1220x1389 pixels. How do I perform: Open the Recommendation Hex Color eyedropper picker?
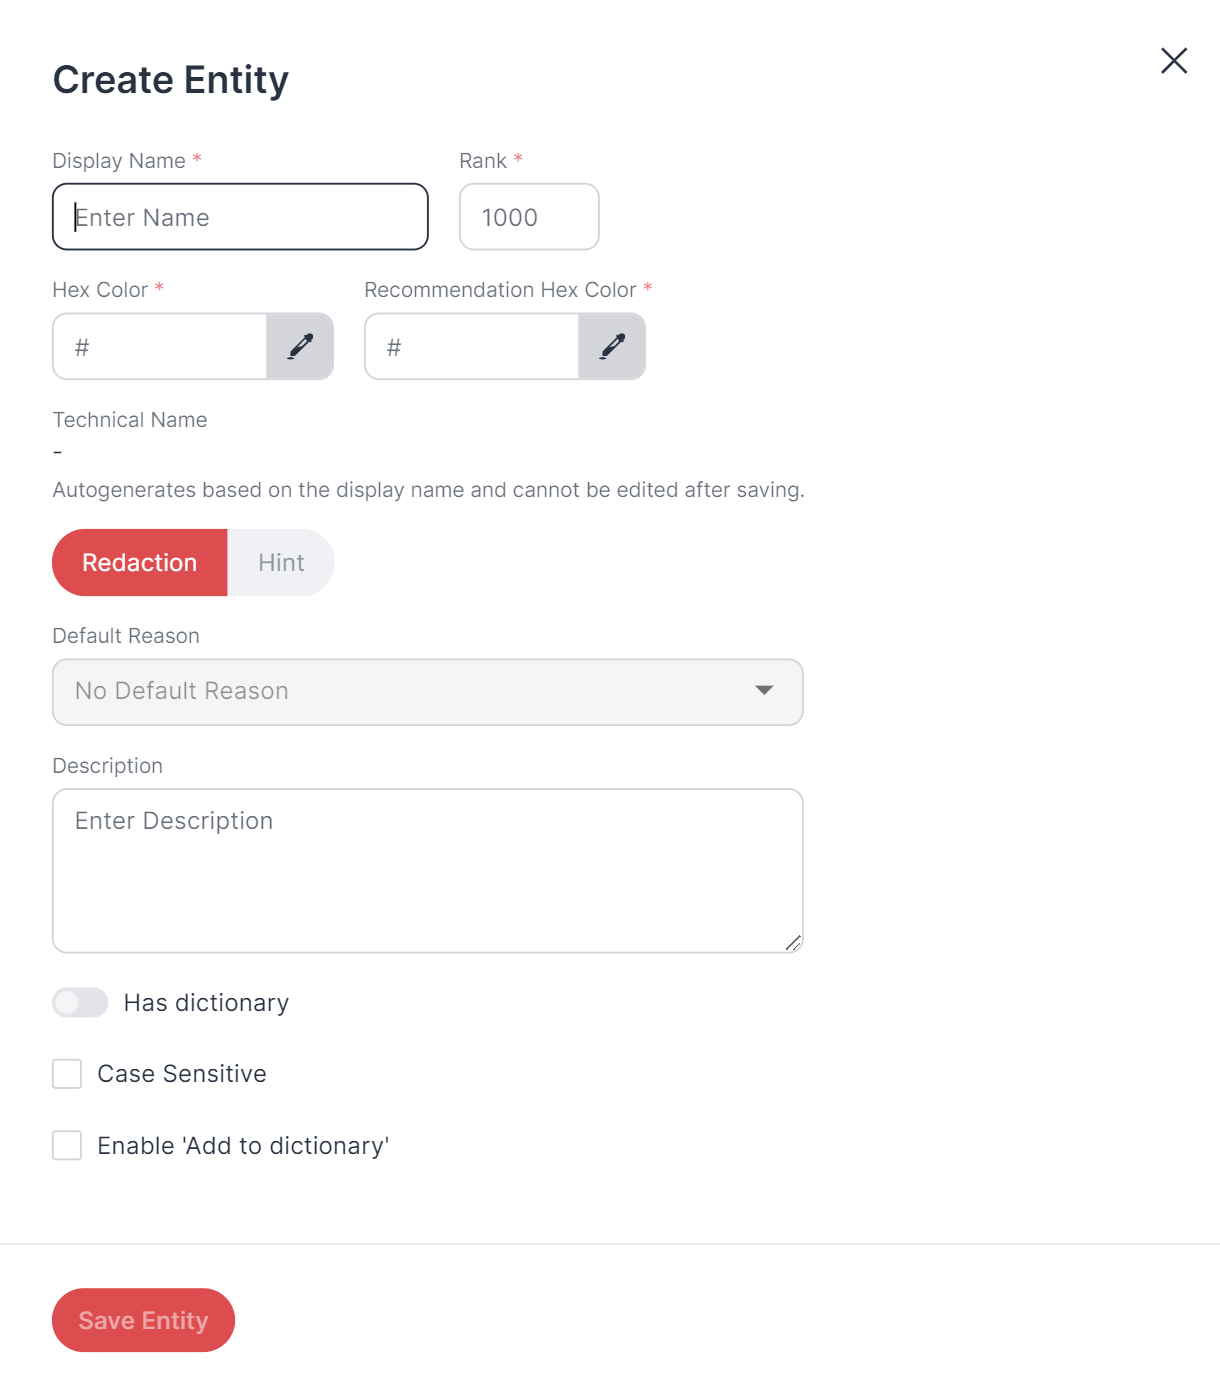coord(612,346)
